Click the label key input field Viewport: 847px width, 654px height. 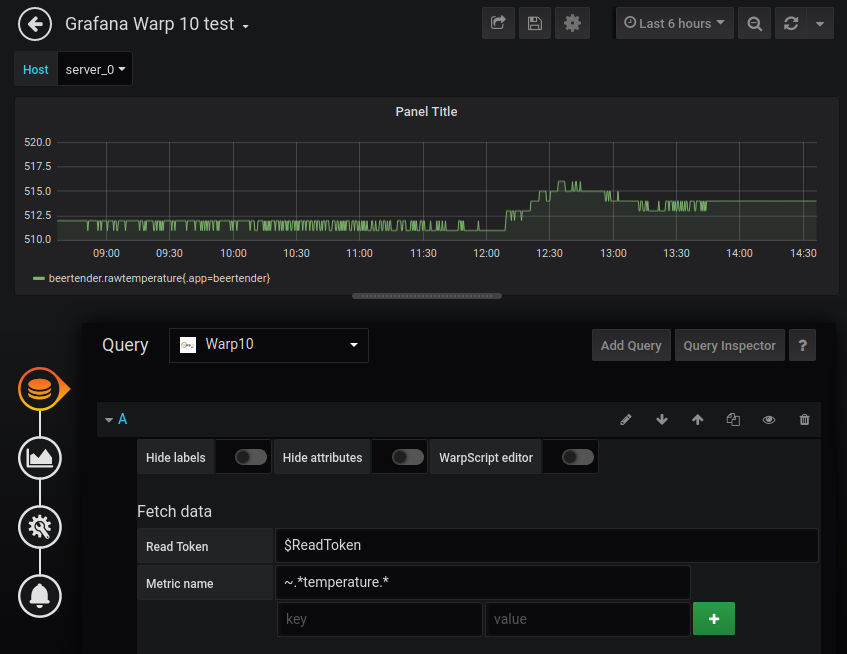coord(380,619)
